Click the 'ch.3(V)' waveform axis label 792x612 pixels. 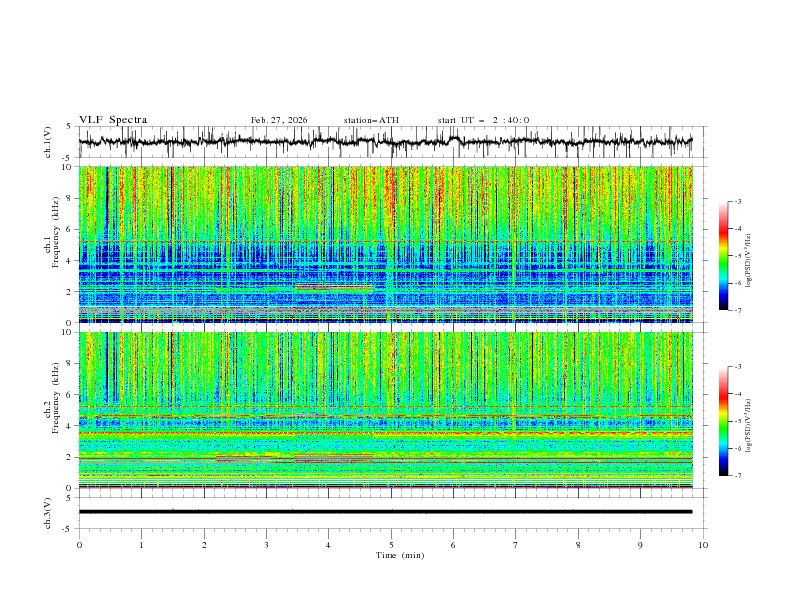[x=48, y=513]
